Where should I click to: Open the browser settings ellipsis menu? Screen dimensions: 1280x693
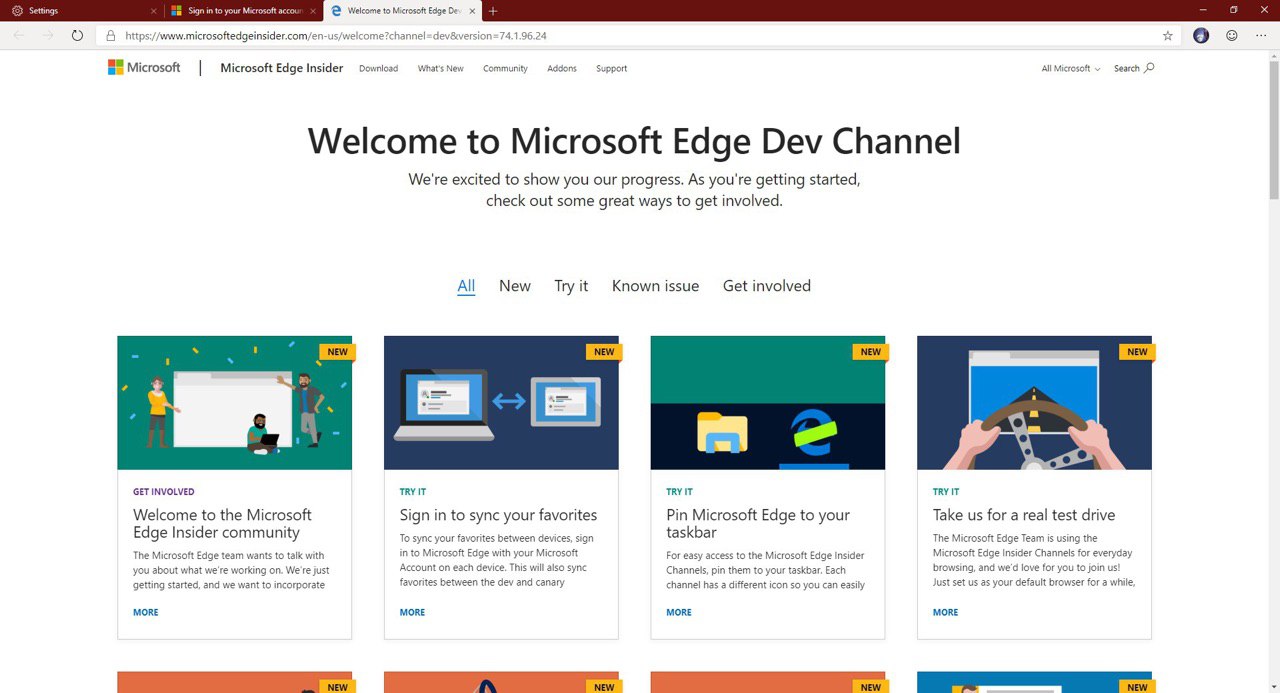point(1261,35)
